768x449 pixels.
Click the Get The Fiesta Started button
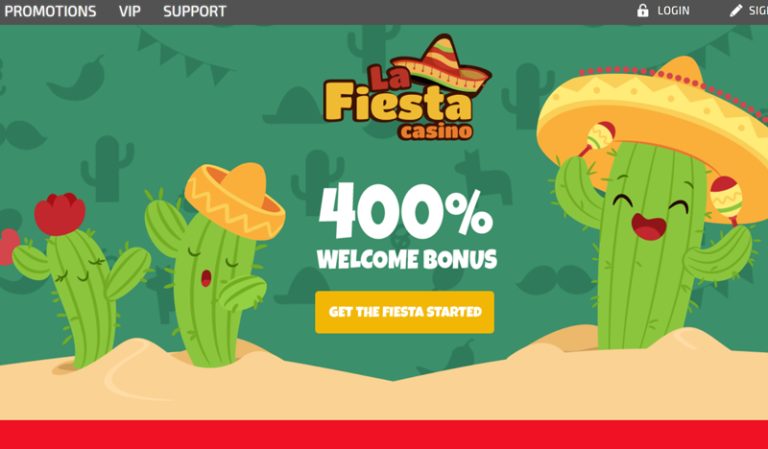(405, 312)
